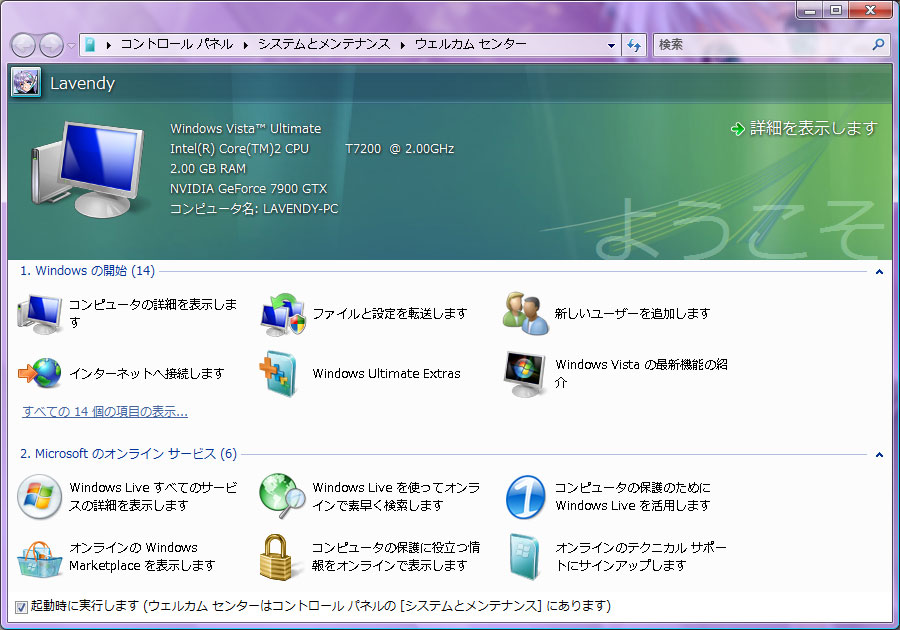
Task: Click the Windows Ultimate Extras icon
Action: click(x=278, y=374)
